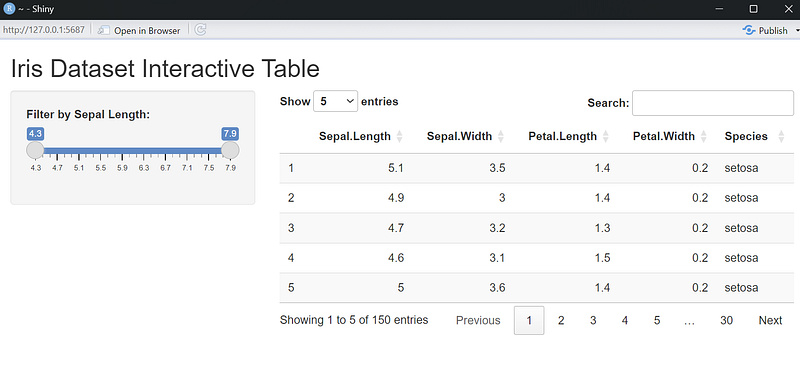Click cell value 5.1 in row 1
This screenshot has height=390, width=800.
pyautogui.click(x=396, y=168)
